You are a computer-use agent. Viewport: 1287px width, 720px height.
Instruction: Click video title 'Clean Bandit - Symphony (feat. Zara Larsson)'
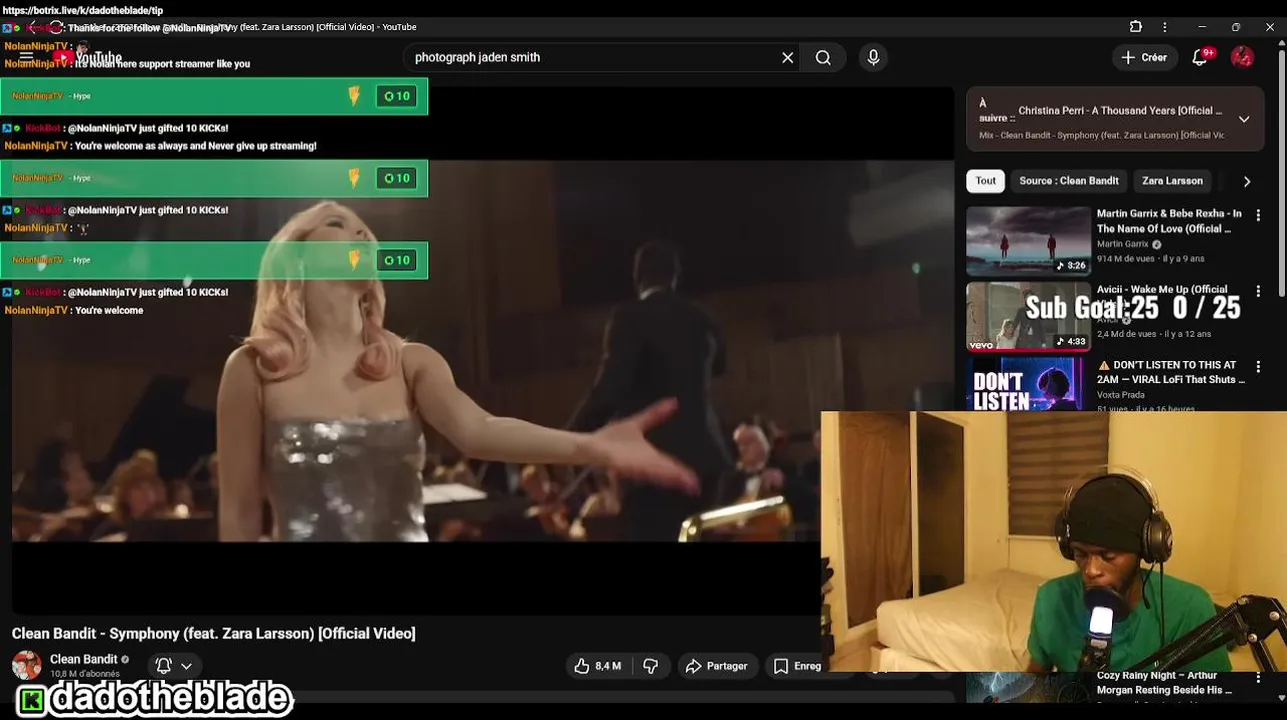click(213, 633)
